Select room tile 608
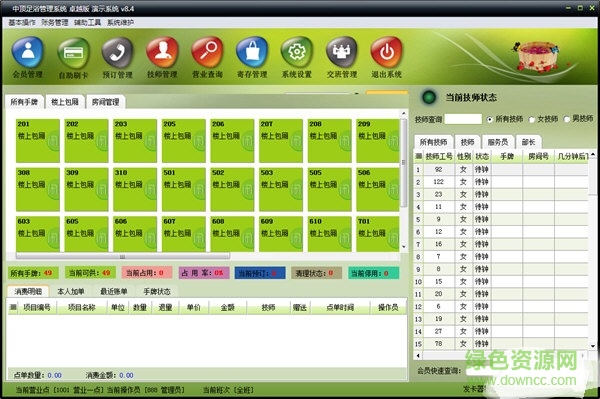This screenshot has width=600, height=399. click(x=232, y=234)
